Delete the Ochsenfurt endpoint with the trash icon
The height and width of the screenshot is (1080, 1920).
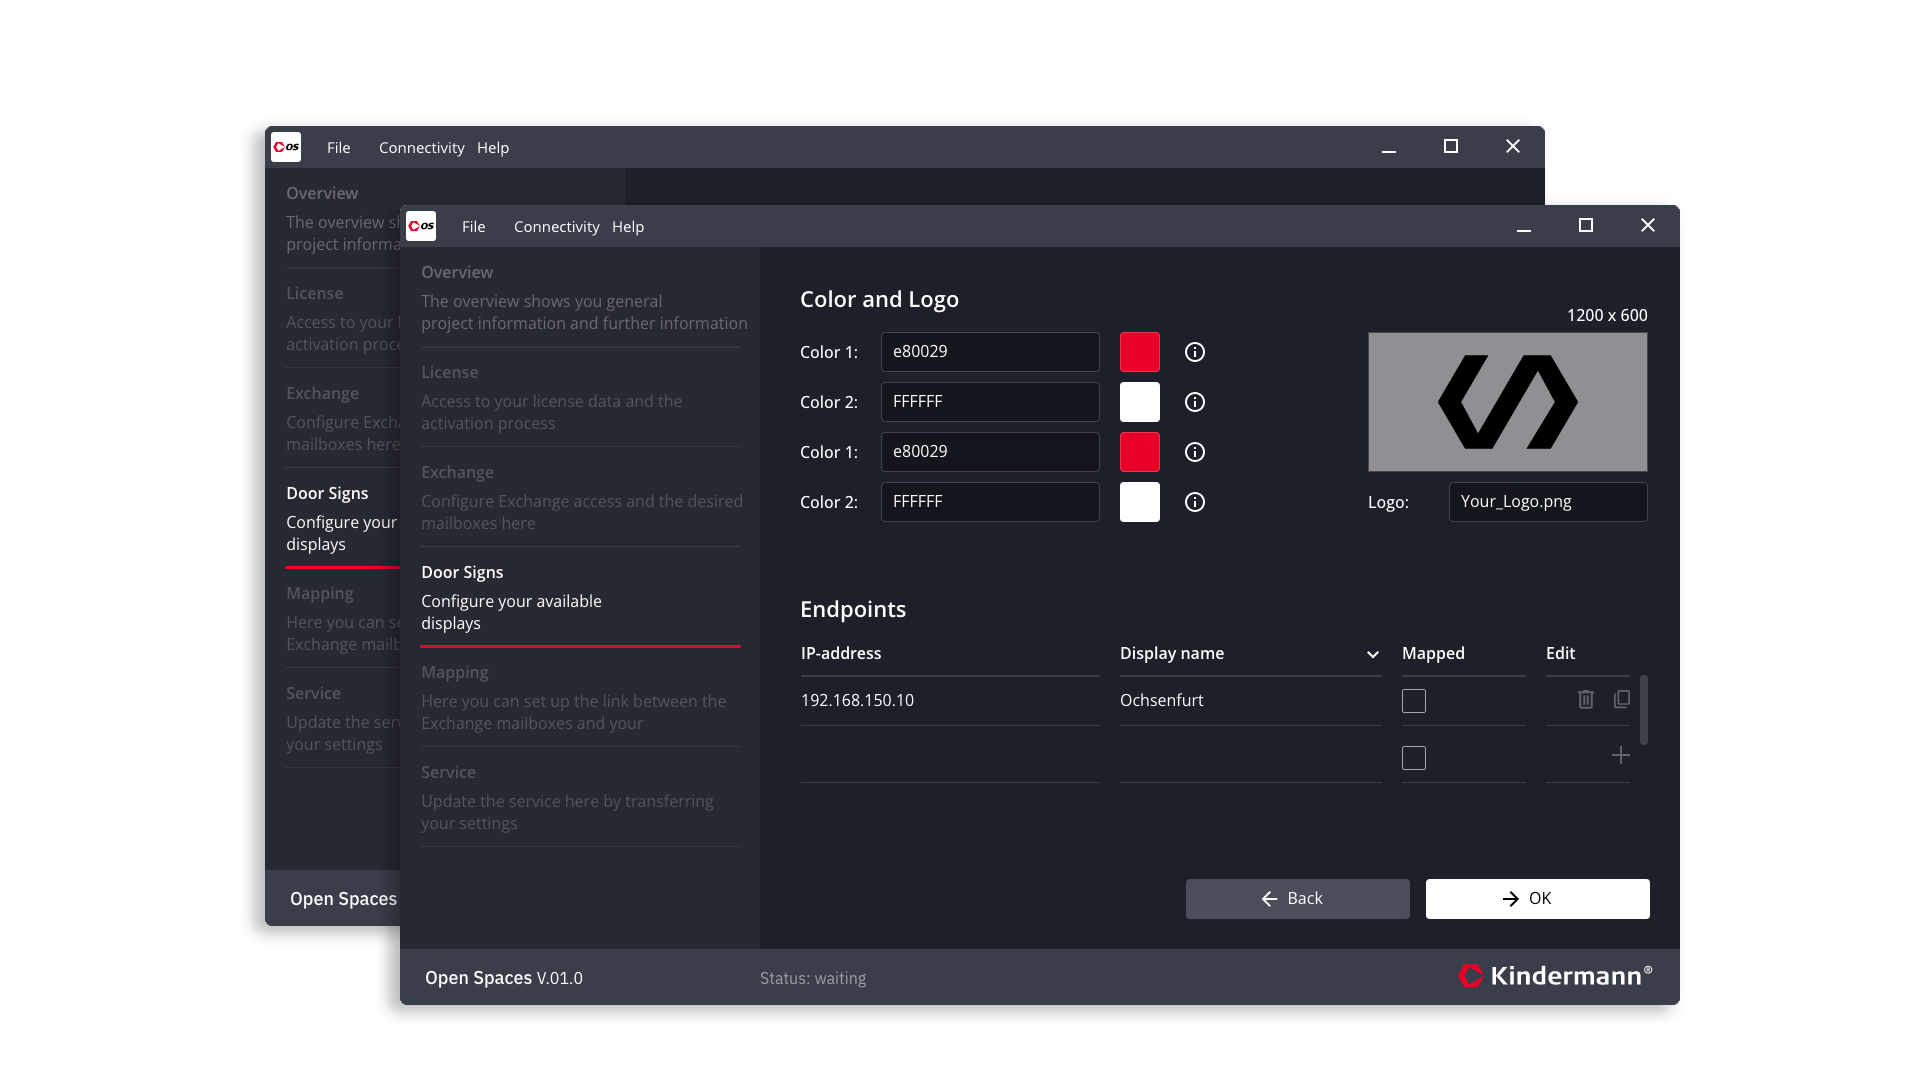[1585, 700]
